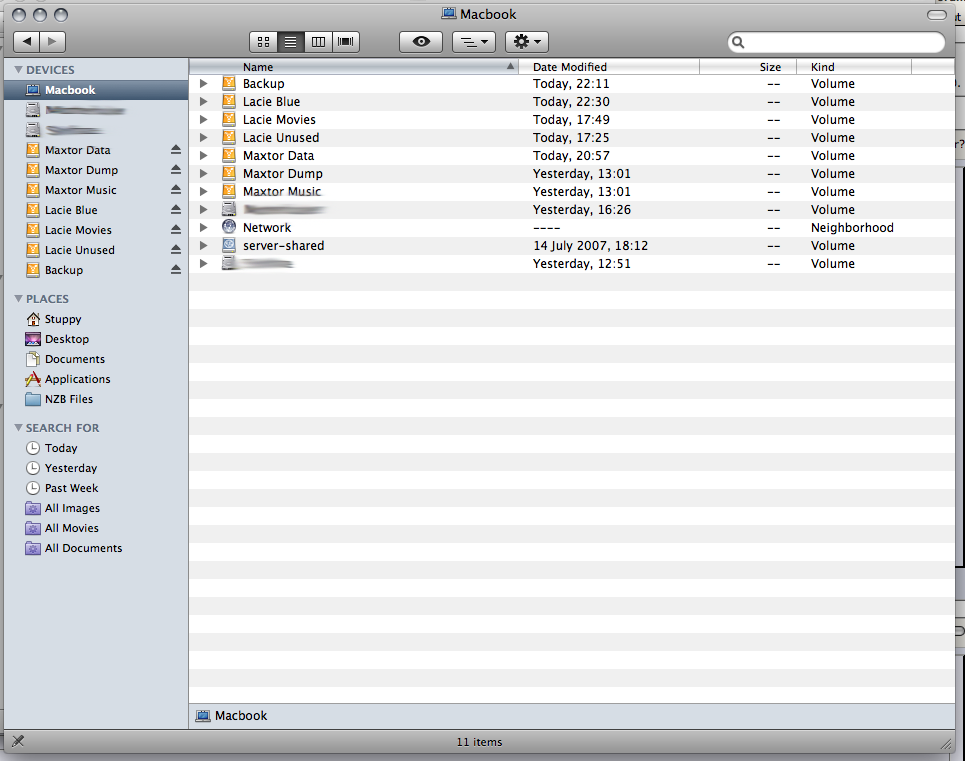Select Maxtor Dump in file list

pyautogui.click(x=572, y=173)
